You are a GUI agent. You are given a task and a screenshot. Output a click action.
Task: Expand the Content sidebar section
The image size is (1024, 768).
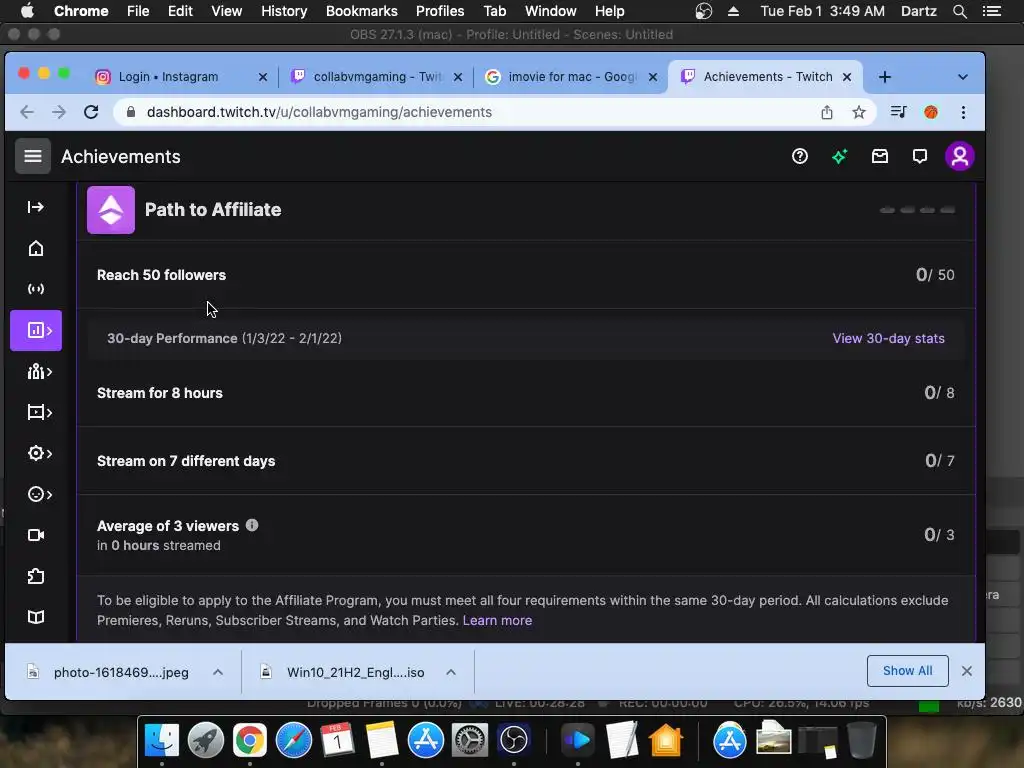pos(39,412)
